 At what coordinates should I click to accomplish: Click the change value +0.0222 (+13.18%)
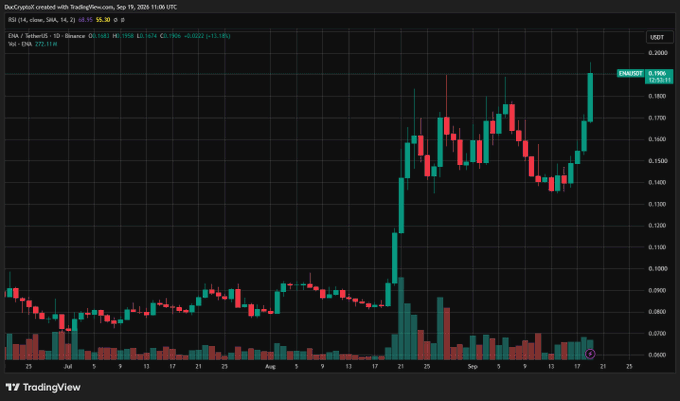[207, 36]
